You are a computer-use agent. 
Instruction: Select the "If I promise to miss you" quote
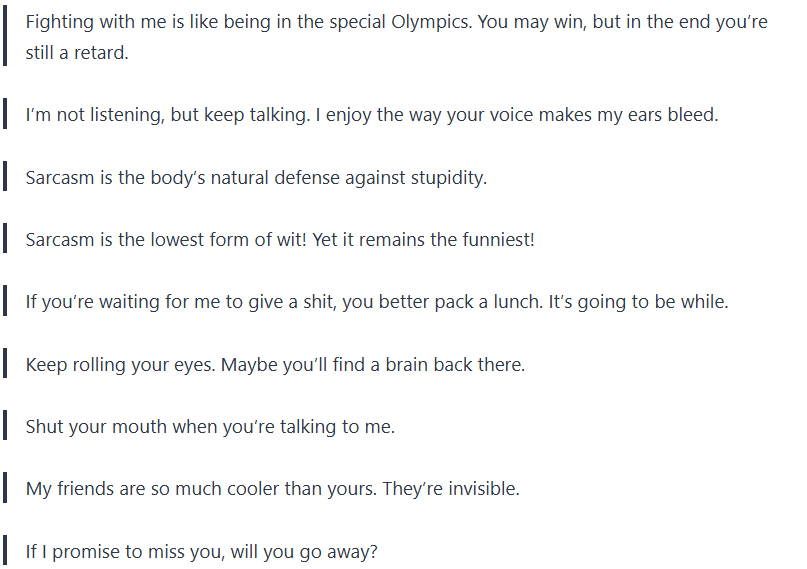point(201,551)
